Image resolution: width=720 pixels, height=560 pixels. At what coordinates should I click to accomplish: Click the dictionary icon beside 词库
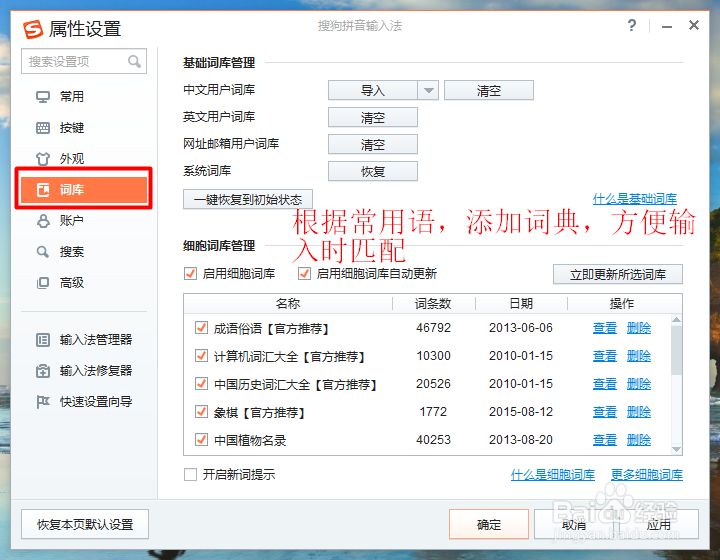[x=43, y=190]
